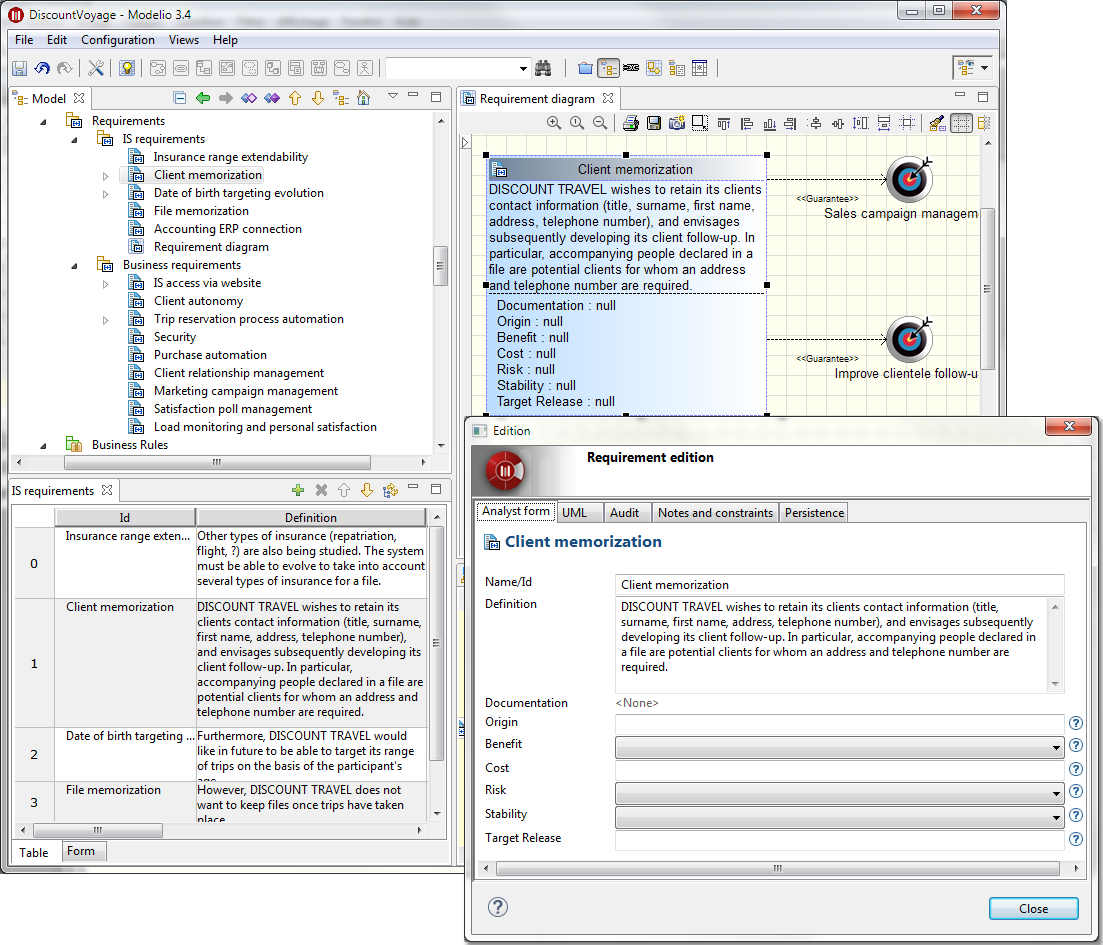Click the Sales campaign management target icon
The image size is (1103, 945).
click(909, 179)
